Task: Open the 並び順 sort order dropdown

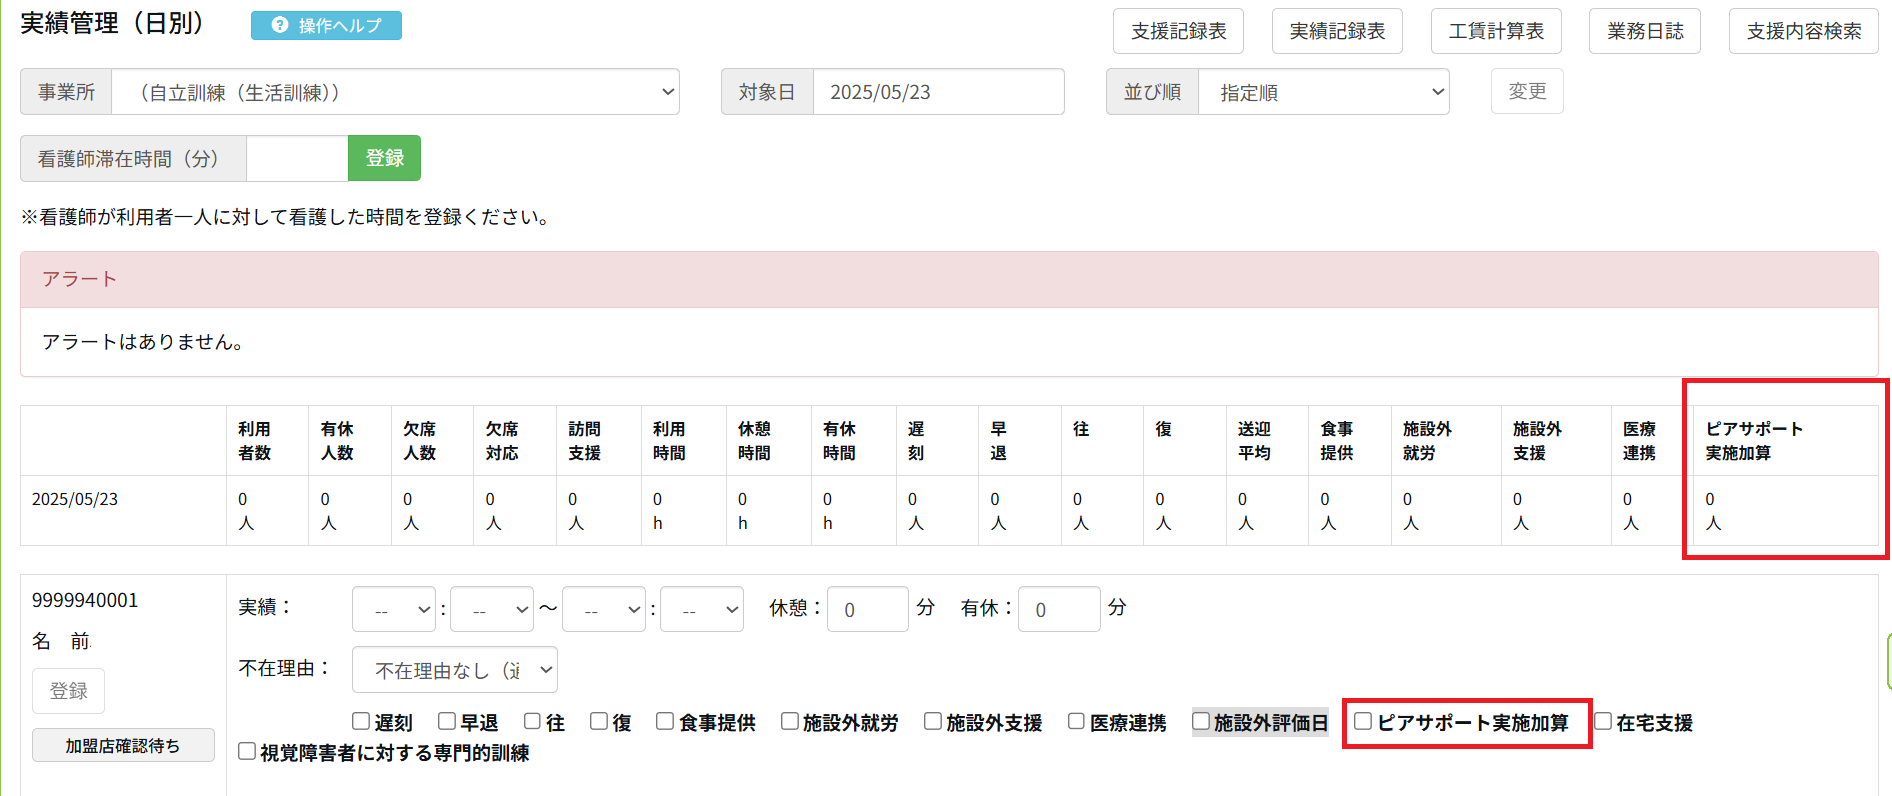Action: pos(1323,92)
